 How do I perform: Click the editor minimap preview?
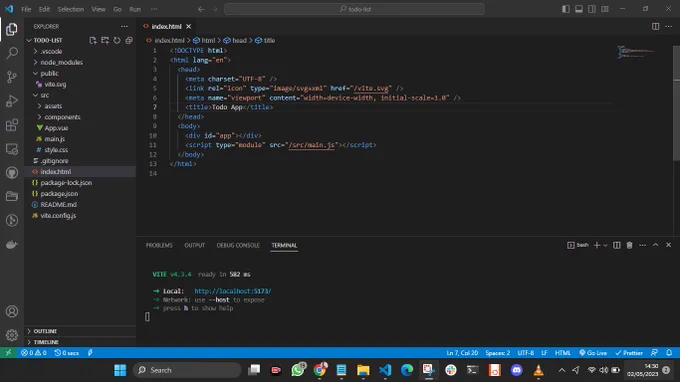(637, 52)
